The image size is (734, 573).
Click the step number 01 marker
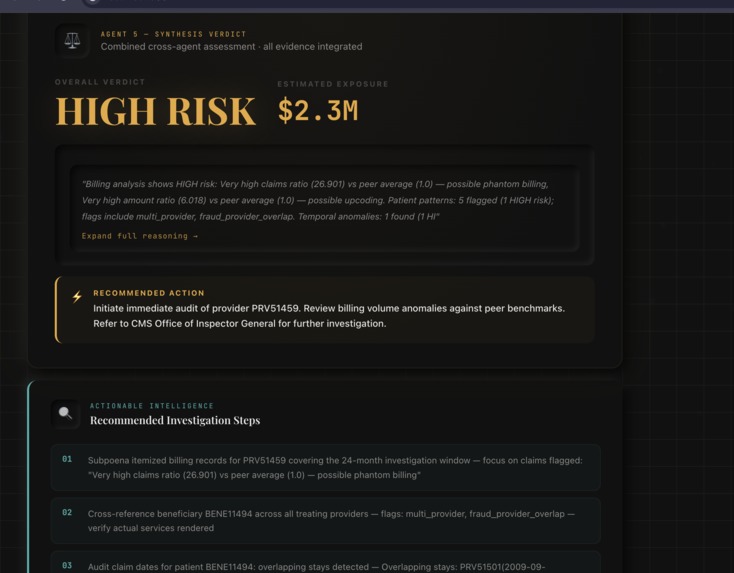coord(67,459)
